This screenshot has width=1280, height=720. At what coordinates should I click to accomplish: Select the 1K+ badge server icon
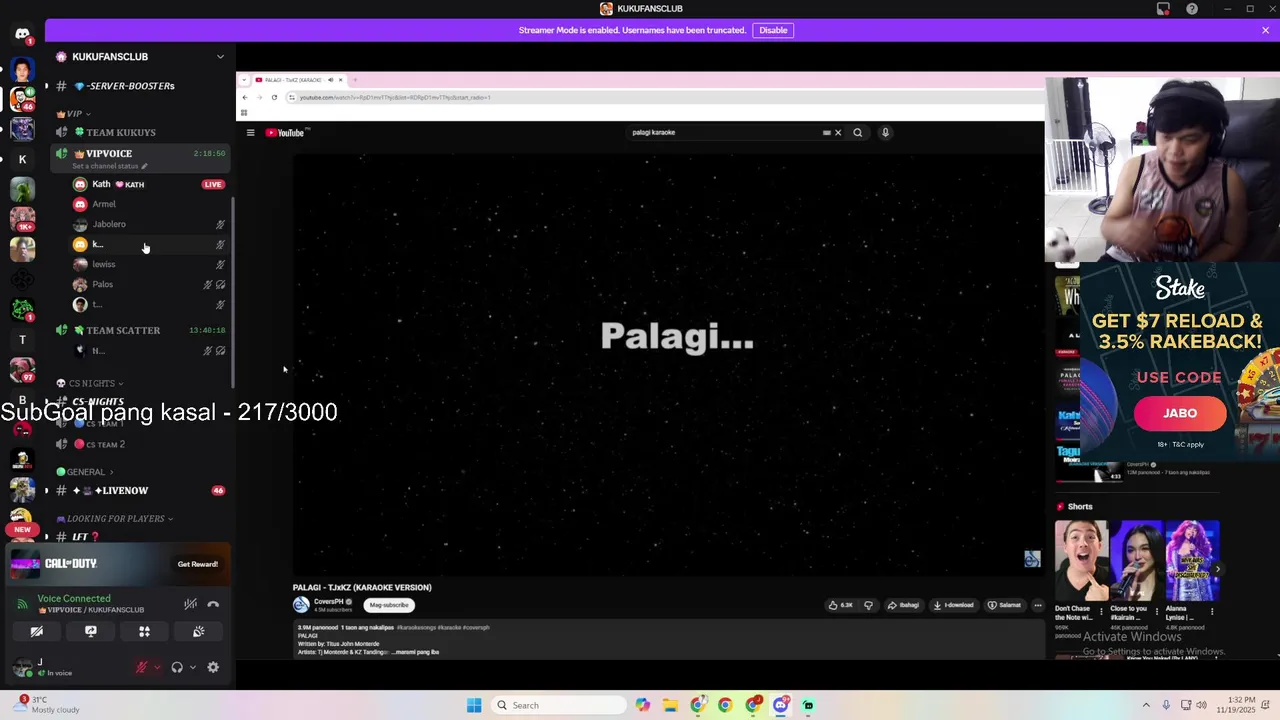(22, 219)
